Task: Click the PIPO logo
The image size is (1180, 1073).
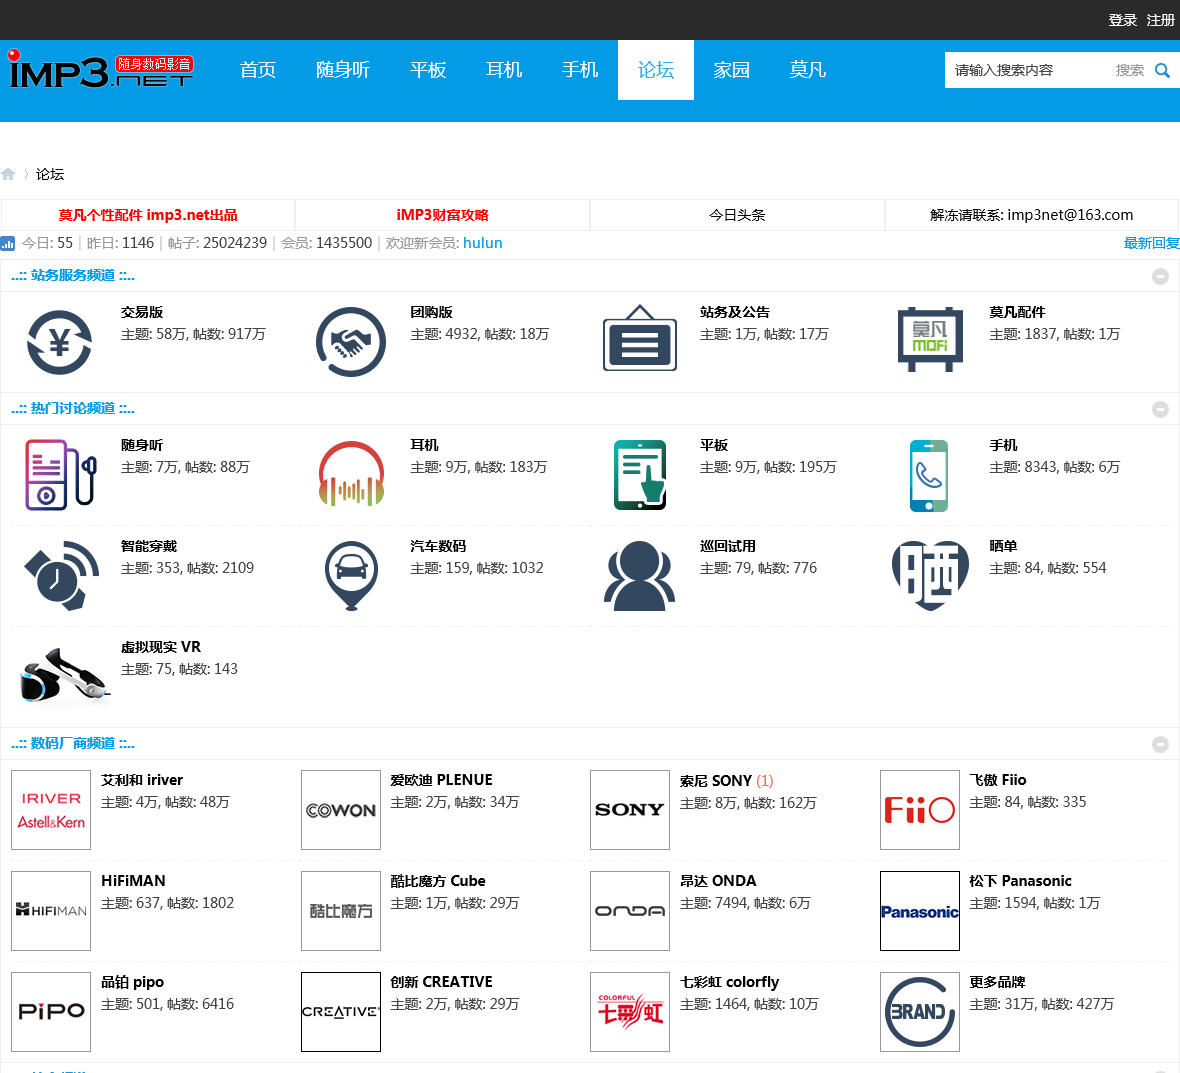Action: tap(51, 1012)
